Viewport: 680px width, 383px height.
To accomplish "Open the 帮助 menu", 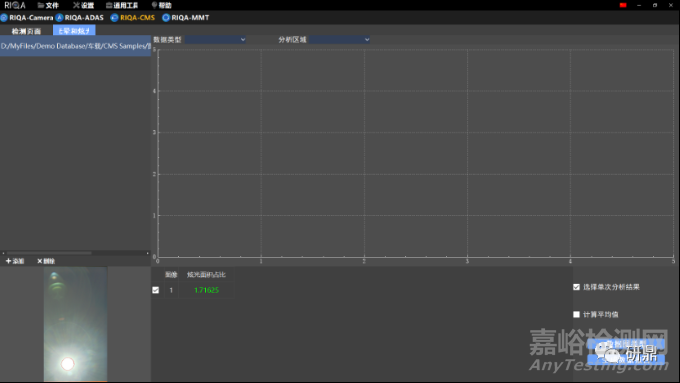I will click(x=161, y=5).
